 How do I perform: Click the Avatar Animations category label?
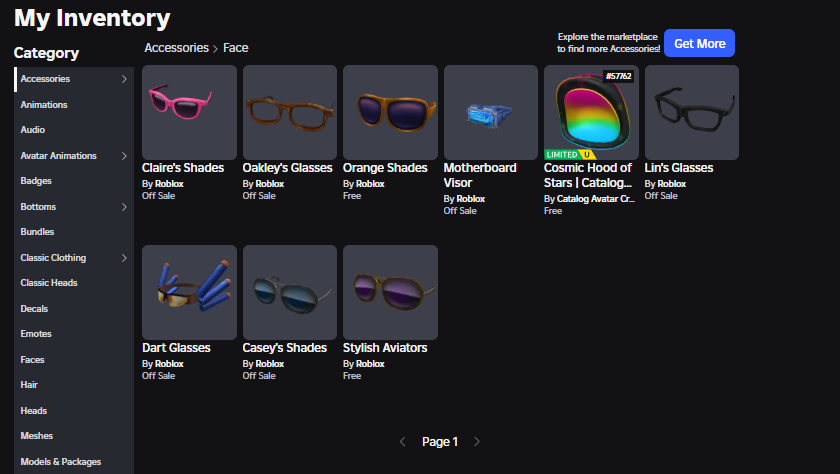[58, 156]
